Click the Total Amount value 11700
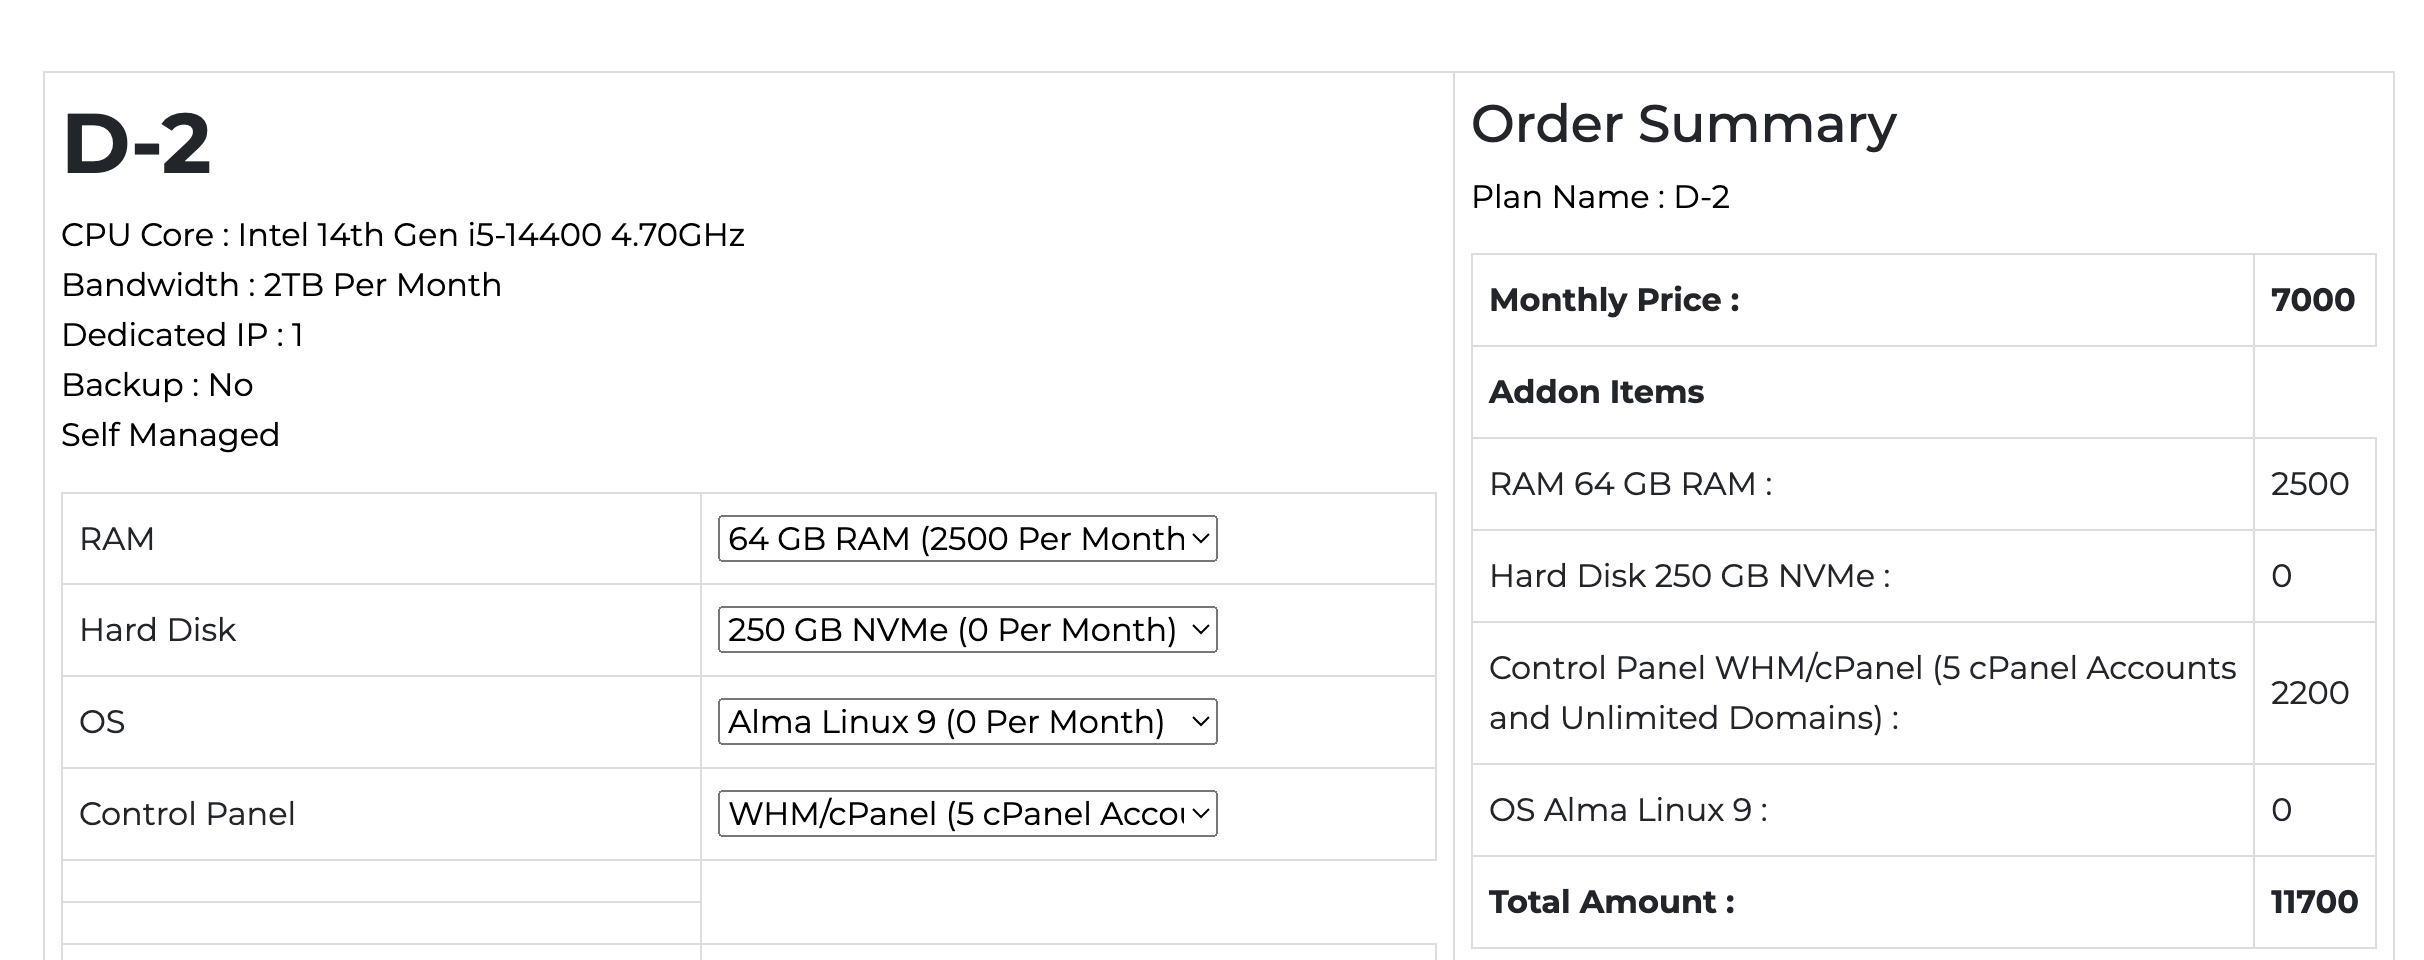Viewport: 2424px width, 960px height. coord(2313,902)
